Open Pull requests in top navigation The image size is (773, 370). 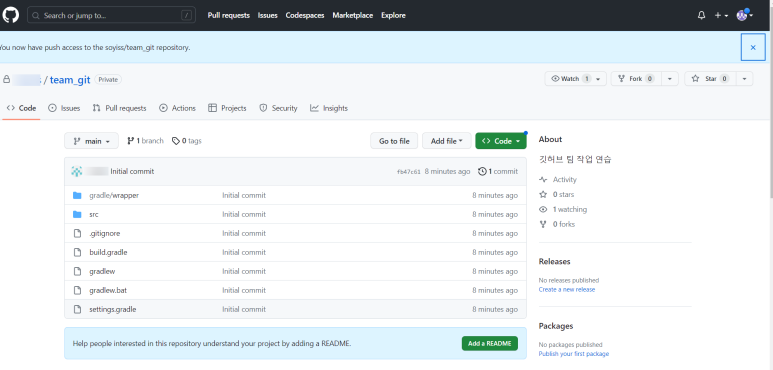tap(229, 15)
